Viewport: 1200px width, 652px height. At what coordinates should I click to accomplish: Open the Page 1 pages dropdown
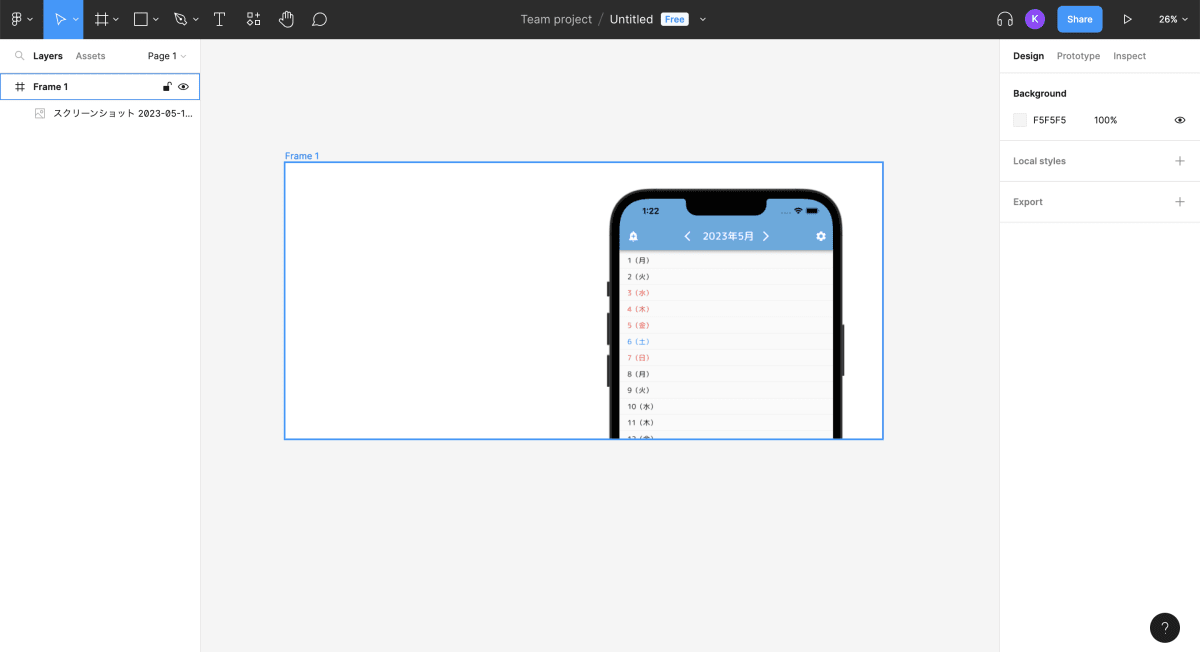point(167,56)
